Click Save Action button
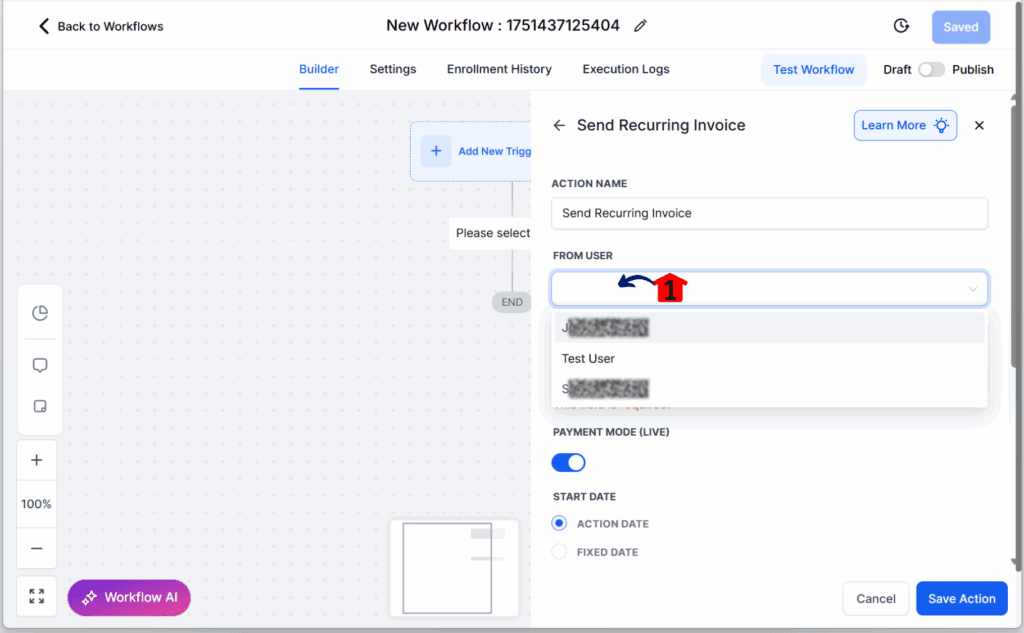This screenshot has height=633, width=1024. [x=962, y=598]
